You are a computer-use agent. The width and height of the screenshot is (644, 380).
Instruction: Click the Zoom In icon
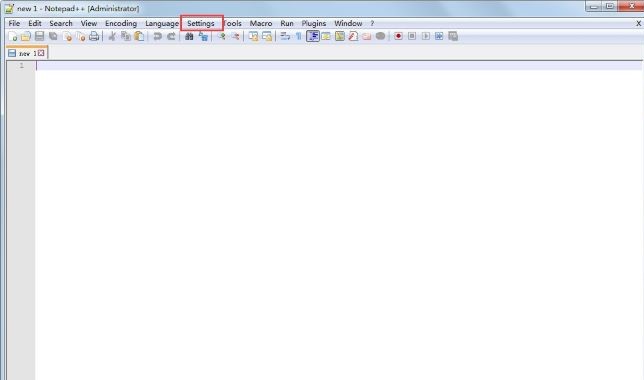[221, 36]
